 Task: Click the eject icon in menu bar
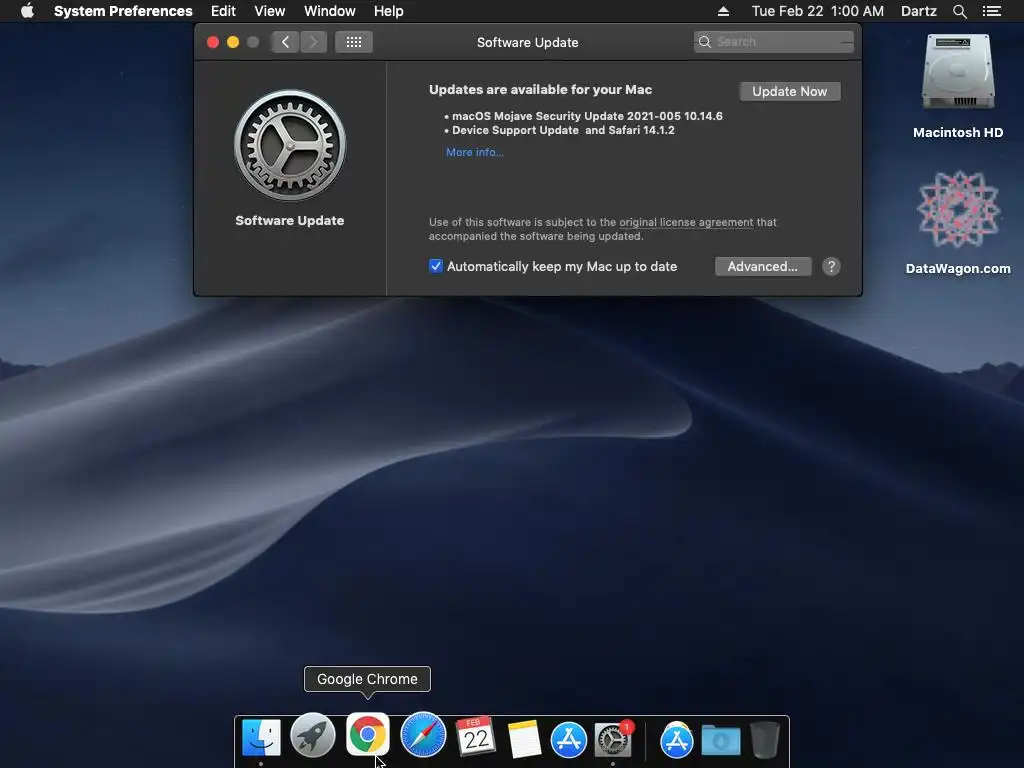coord(723,11)
